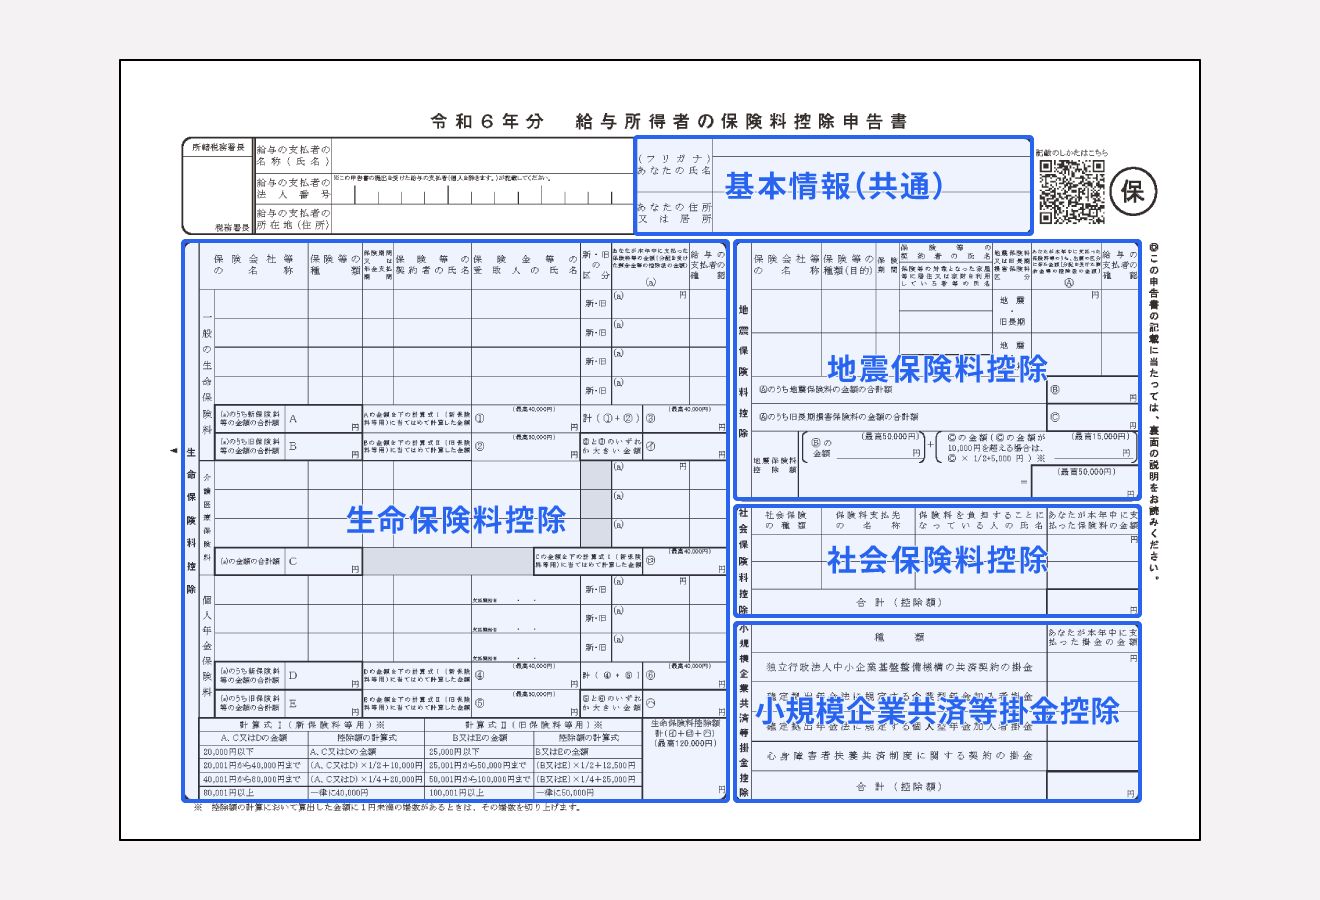Click the cell labeled E under 個人年金保険料
Screen dimensions: 1320x900
point(323,703)
